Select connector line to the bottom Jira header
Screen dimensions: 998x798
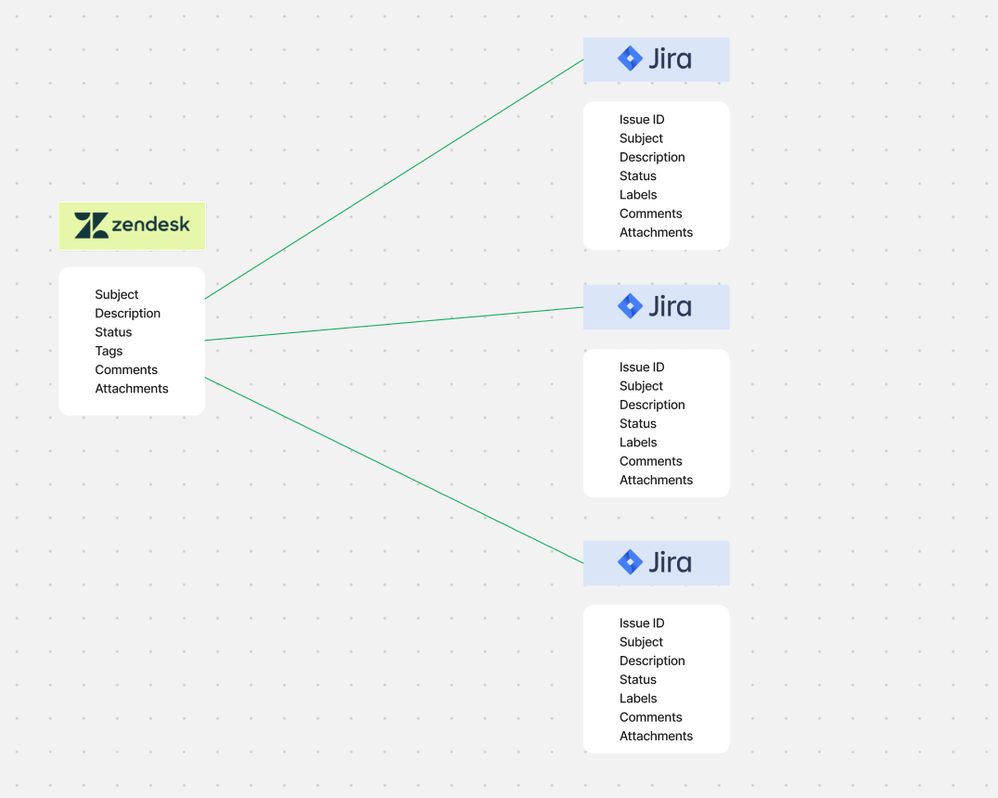coord(394,470)
